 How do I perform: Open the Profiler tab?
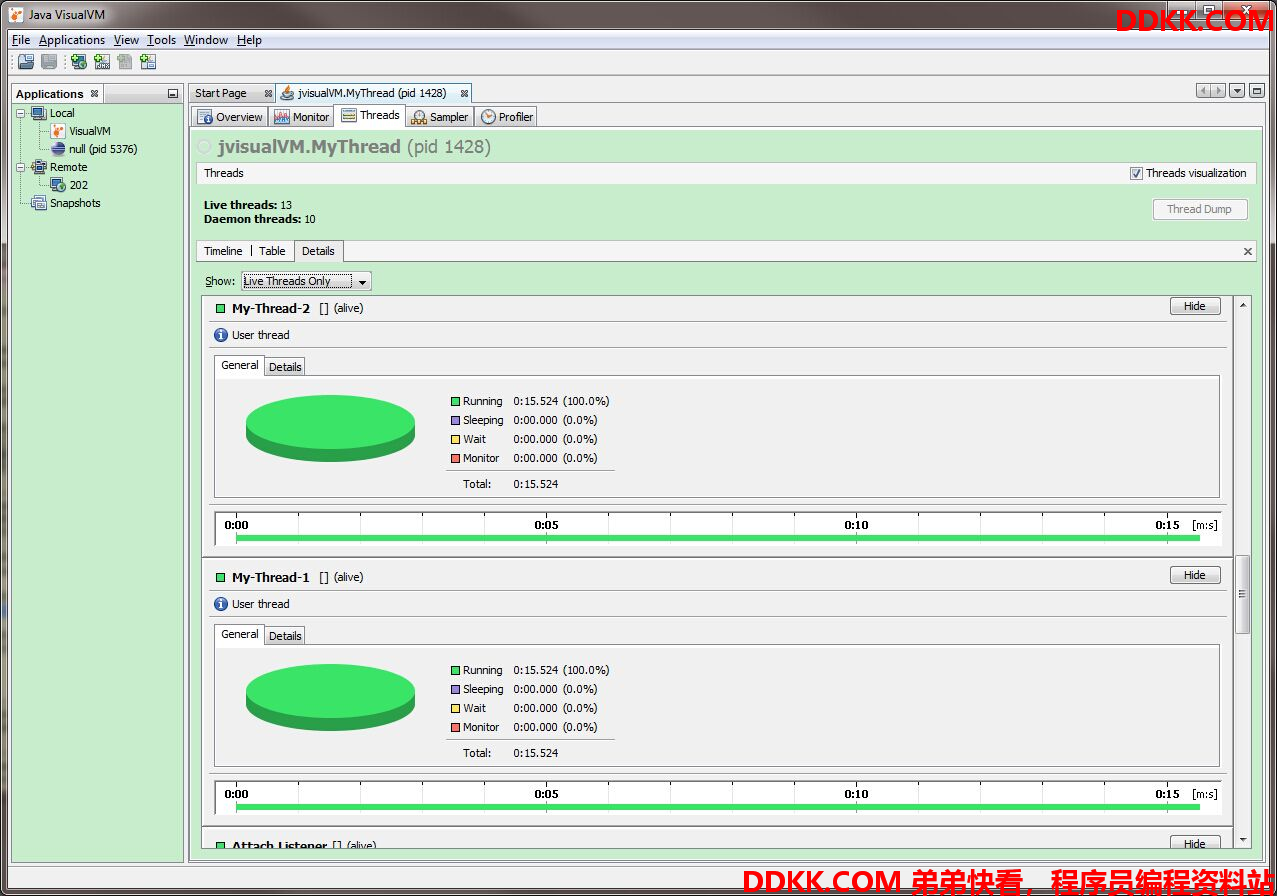[x=507, y=117]
